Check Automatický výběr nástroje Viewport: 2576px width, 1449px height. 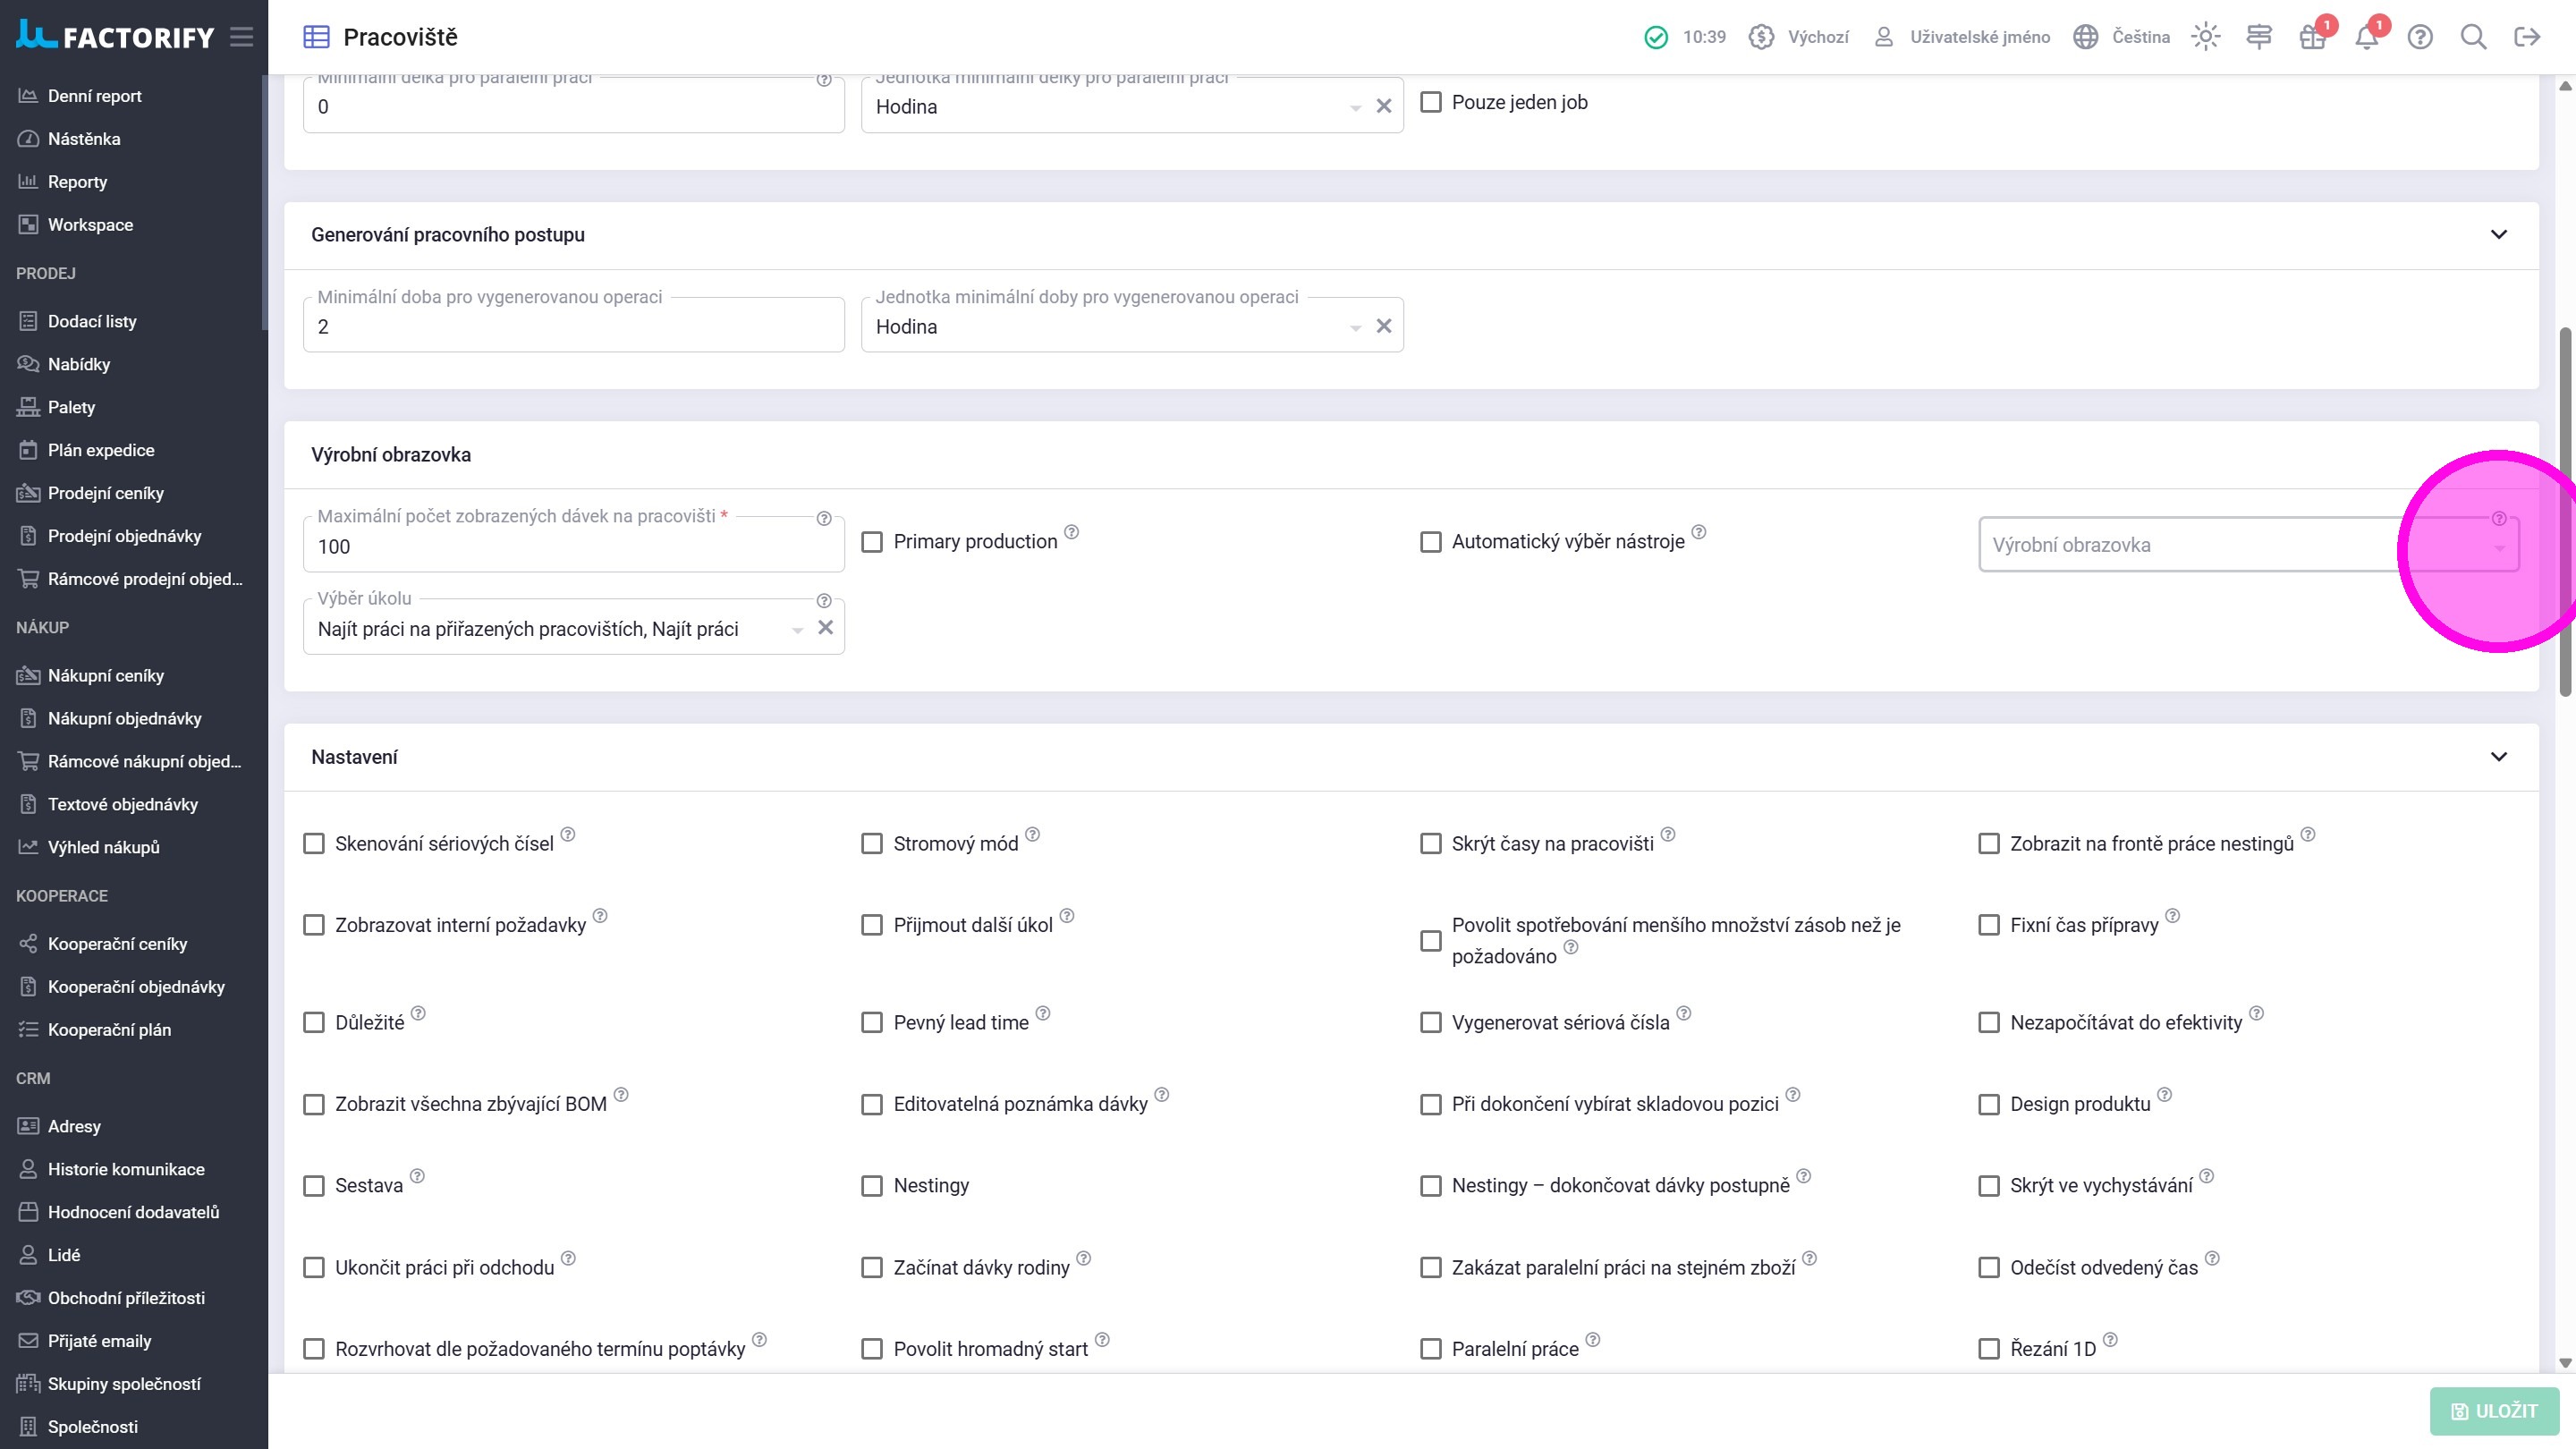click(1431, 542)
